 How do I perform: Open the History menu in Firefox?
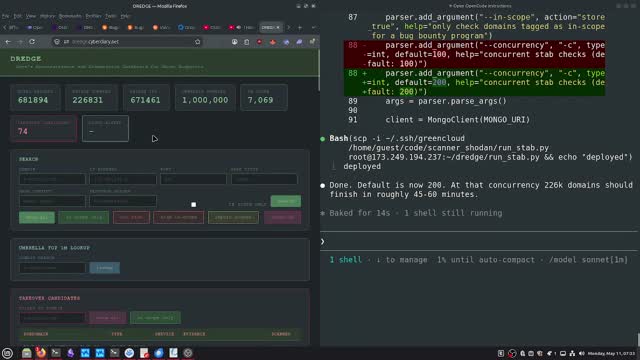point(47,16)
